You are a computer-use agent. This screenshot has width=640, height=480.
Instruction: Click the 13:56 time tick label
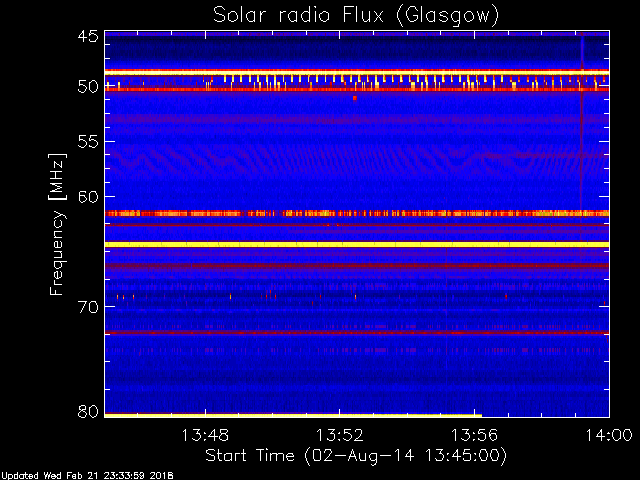pyautogui.click(x=474, y=435)
